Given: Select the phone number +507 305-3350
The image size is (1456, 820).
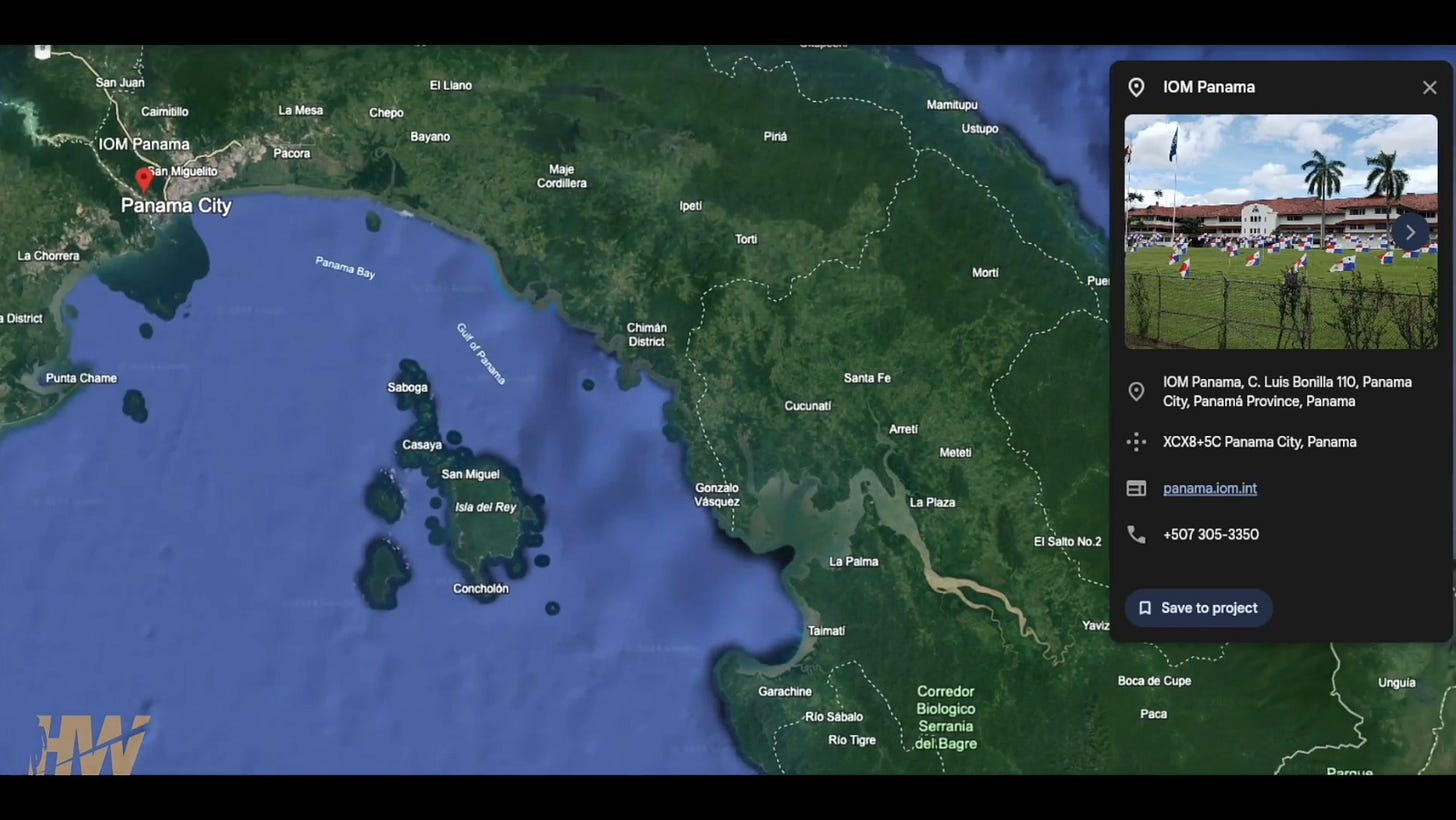Looking at the screenshot, I should tap(1210, 534).
